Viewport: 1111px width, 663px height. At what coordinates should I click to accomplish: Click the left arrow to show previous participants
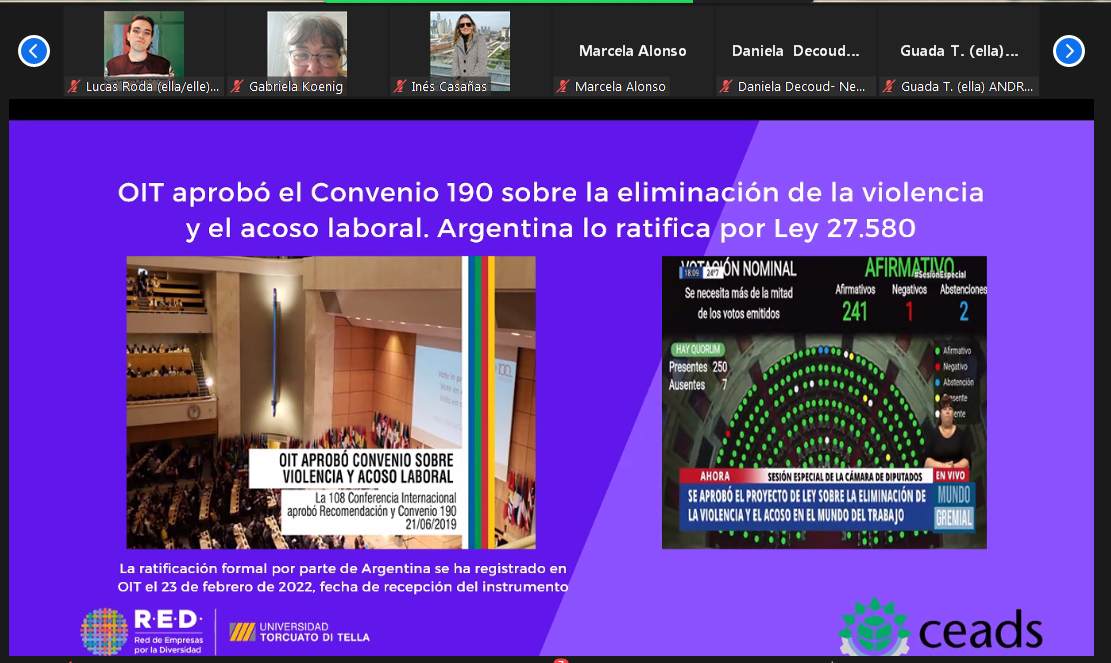(34, 50)
